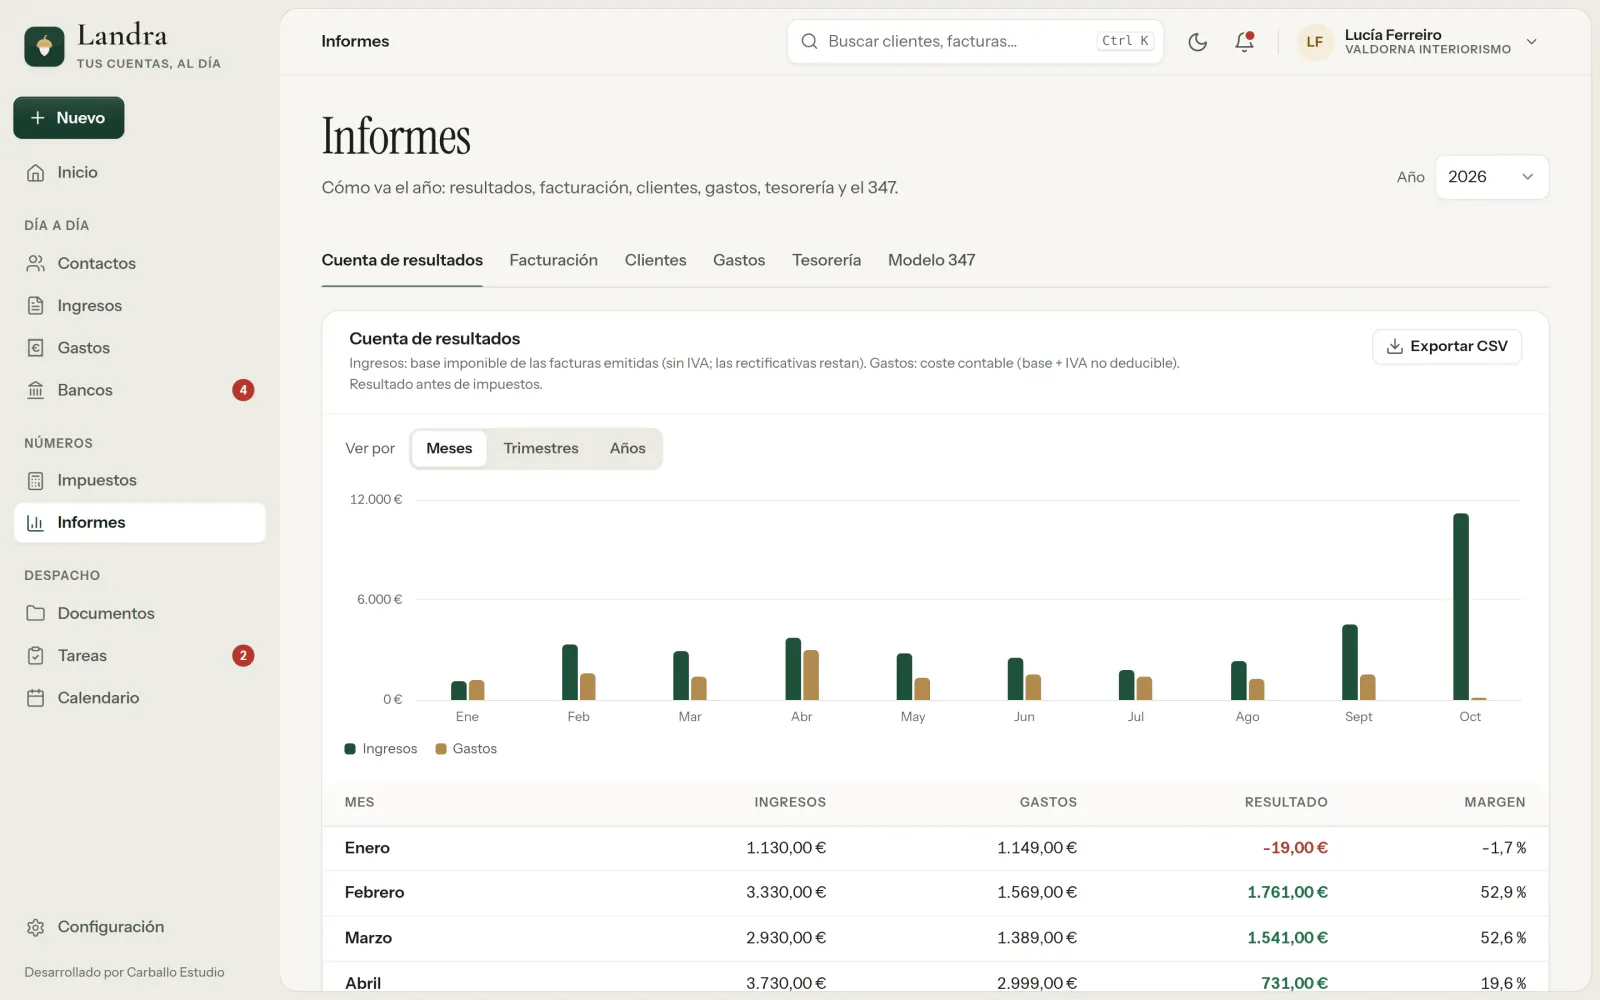
Task: Click the Impuestos calculator icon
Action: click(36, 481)
